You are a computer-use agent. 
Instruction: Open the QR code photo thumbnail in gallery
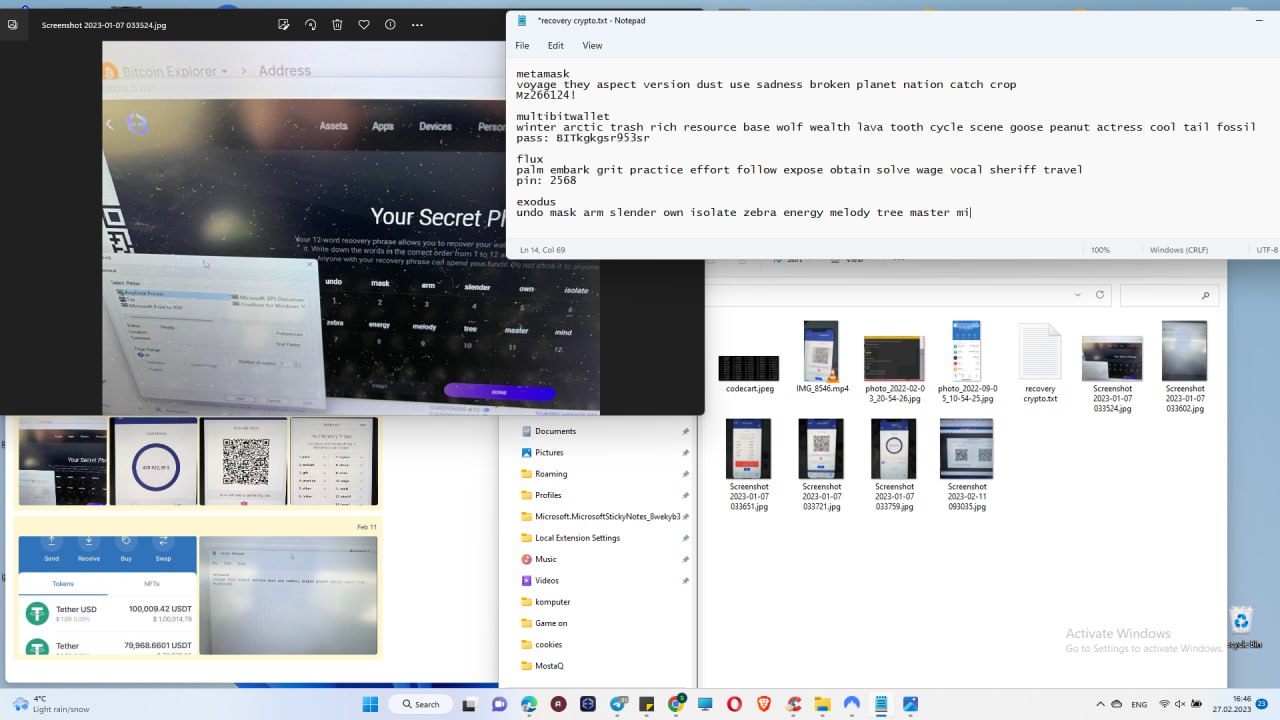[x=244, y=461]
